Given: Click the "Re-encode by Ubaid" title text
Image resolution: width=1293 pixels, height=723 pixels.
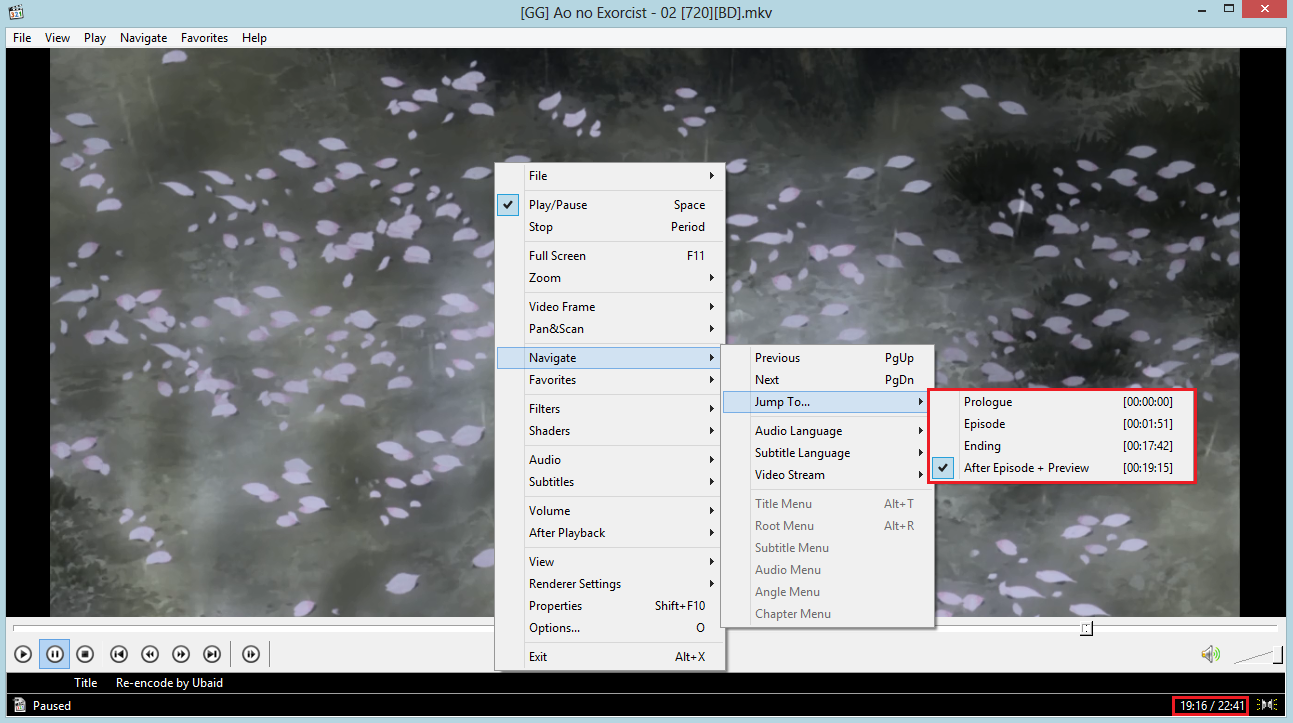Looking at the screenshot, I should point(169,683).
